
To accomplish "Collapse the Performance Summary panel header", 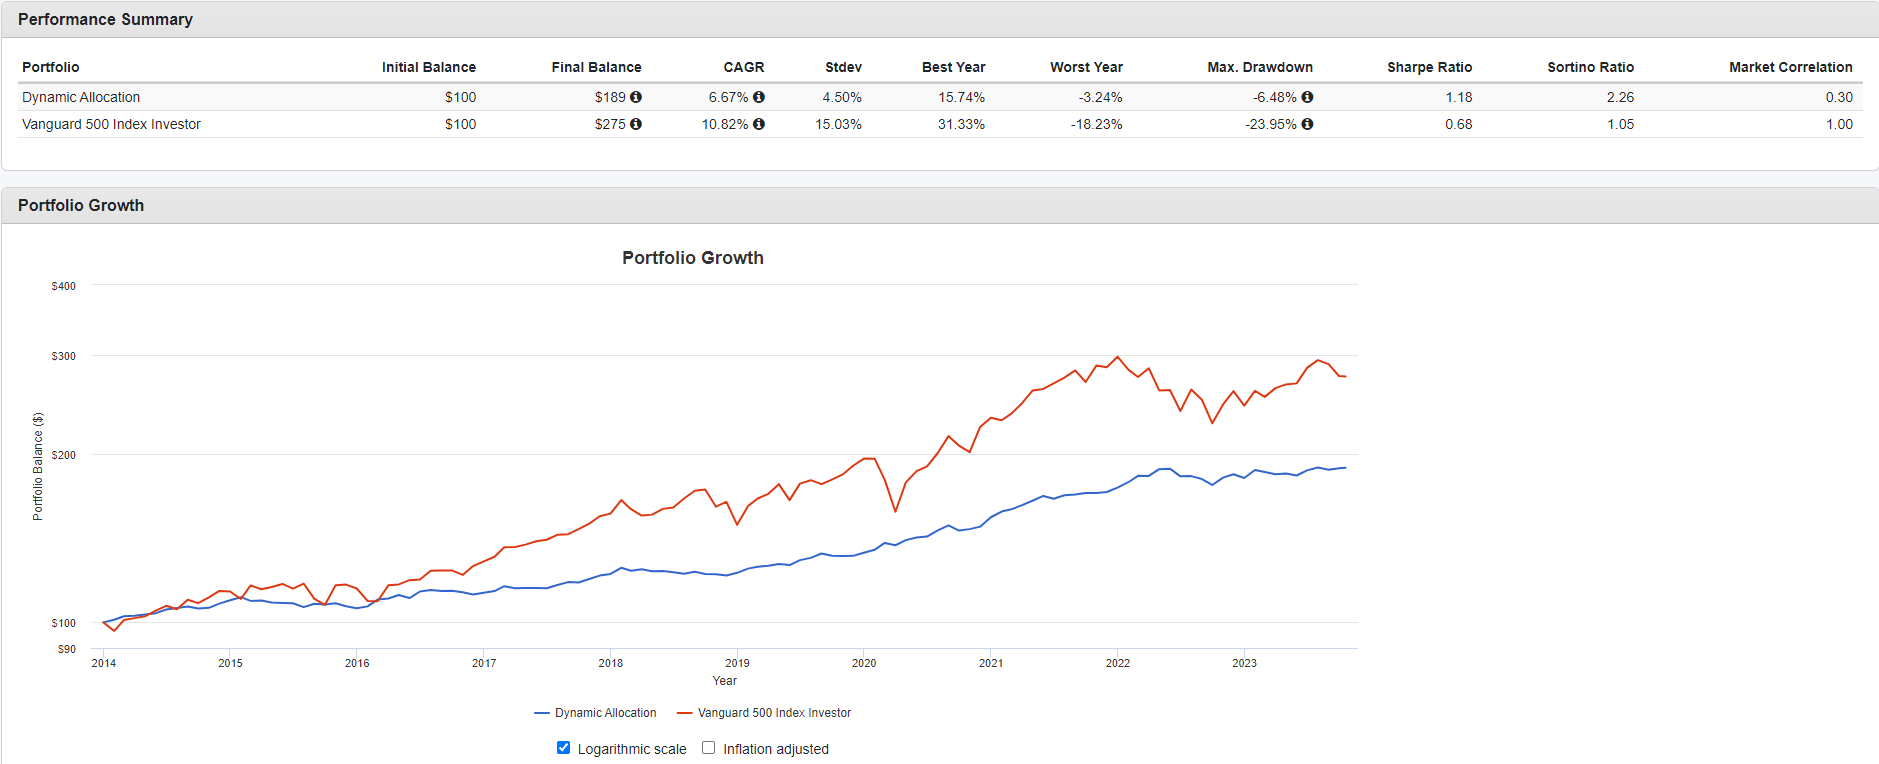I will click(x=105, y=19).
